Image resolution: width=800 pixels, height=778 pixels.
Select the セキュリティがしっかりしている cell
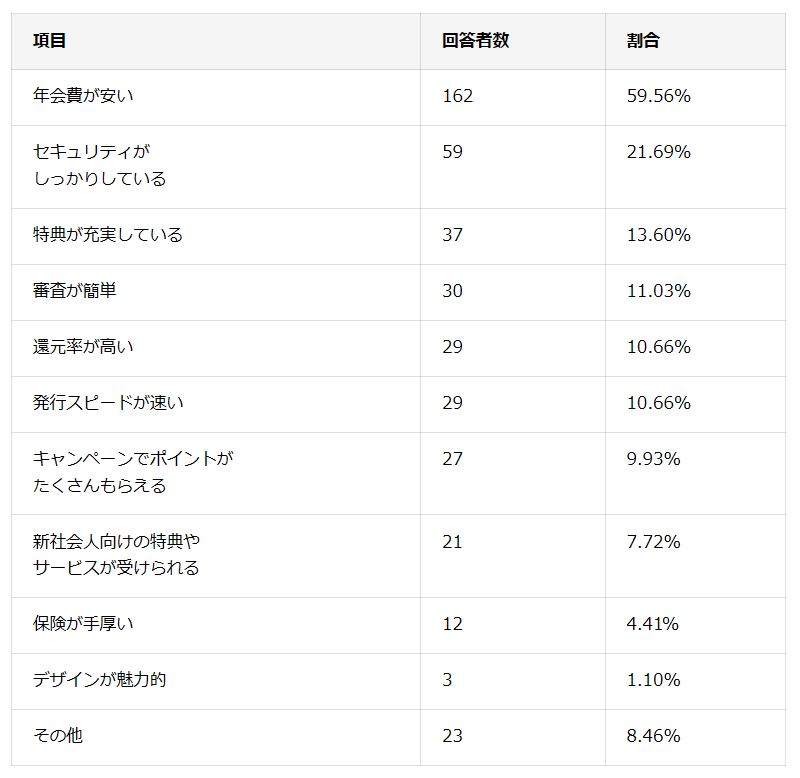99,166
